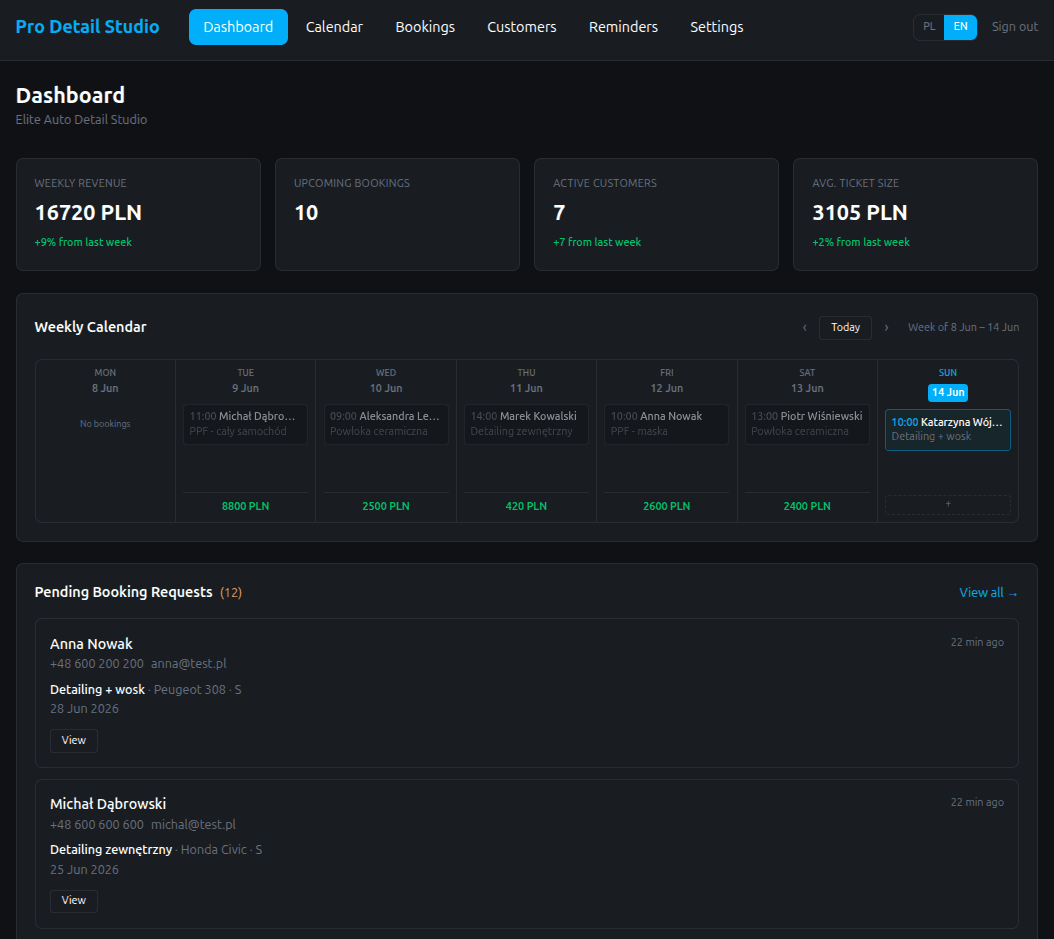The image size is (1054, 939).
Task: Open Katarzyna 10:00 Detailing + wosk booking
Action: 948,430
